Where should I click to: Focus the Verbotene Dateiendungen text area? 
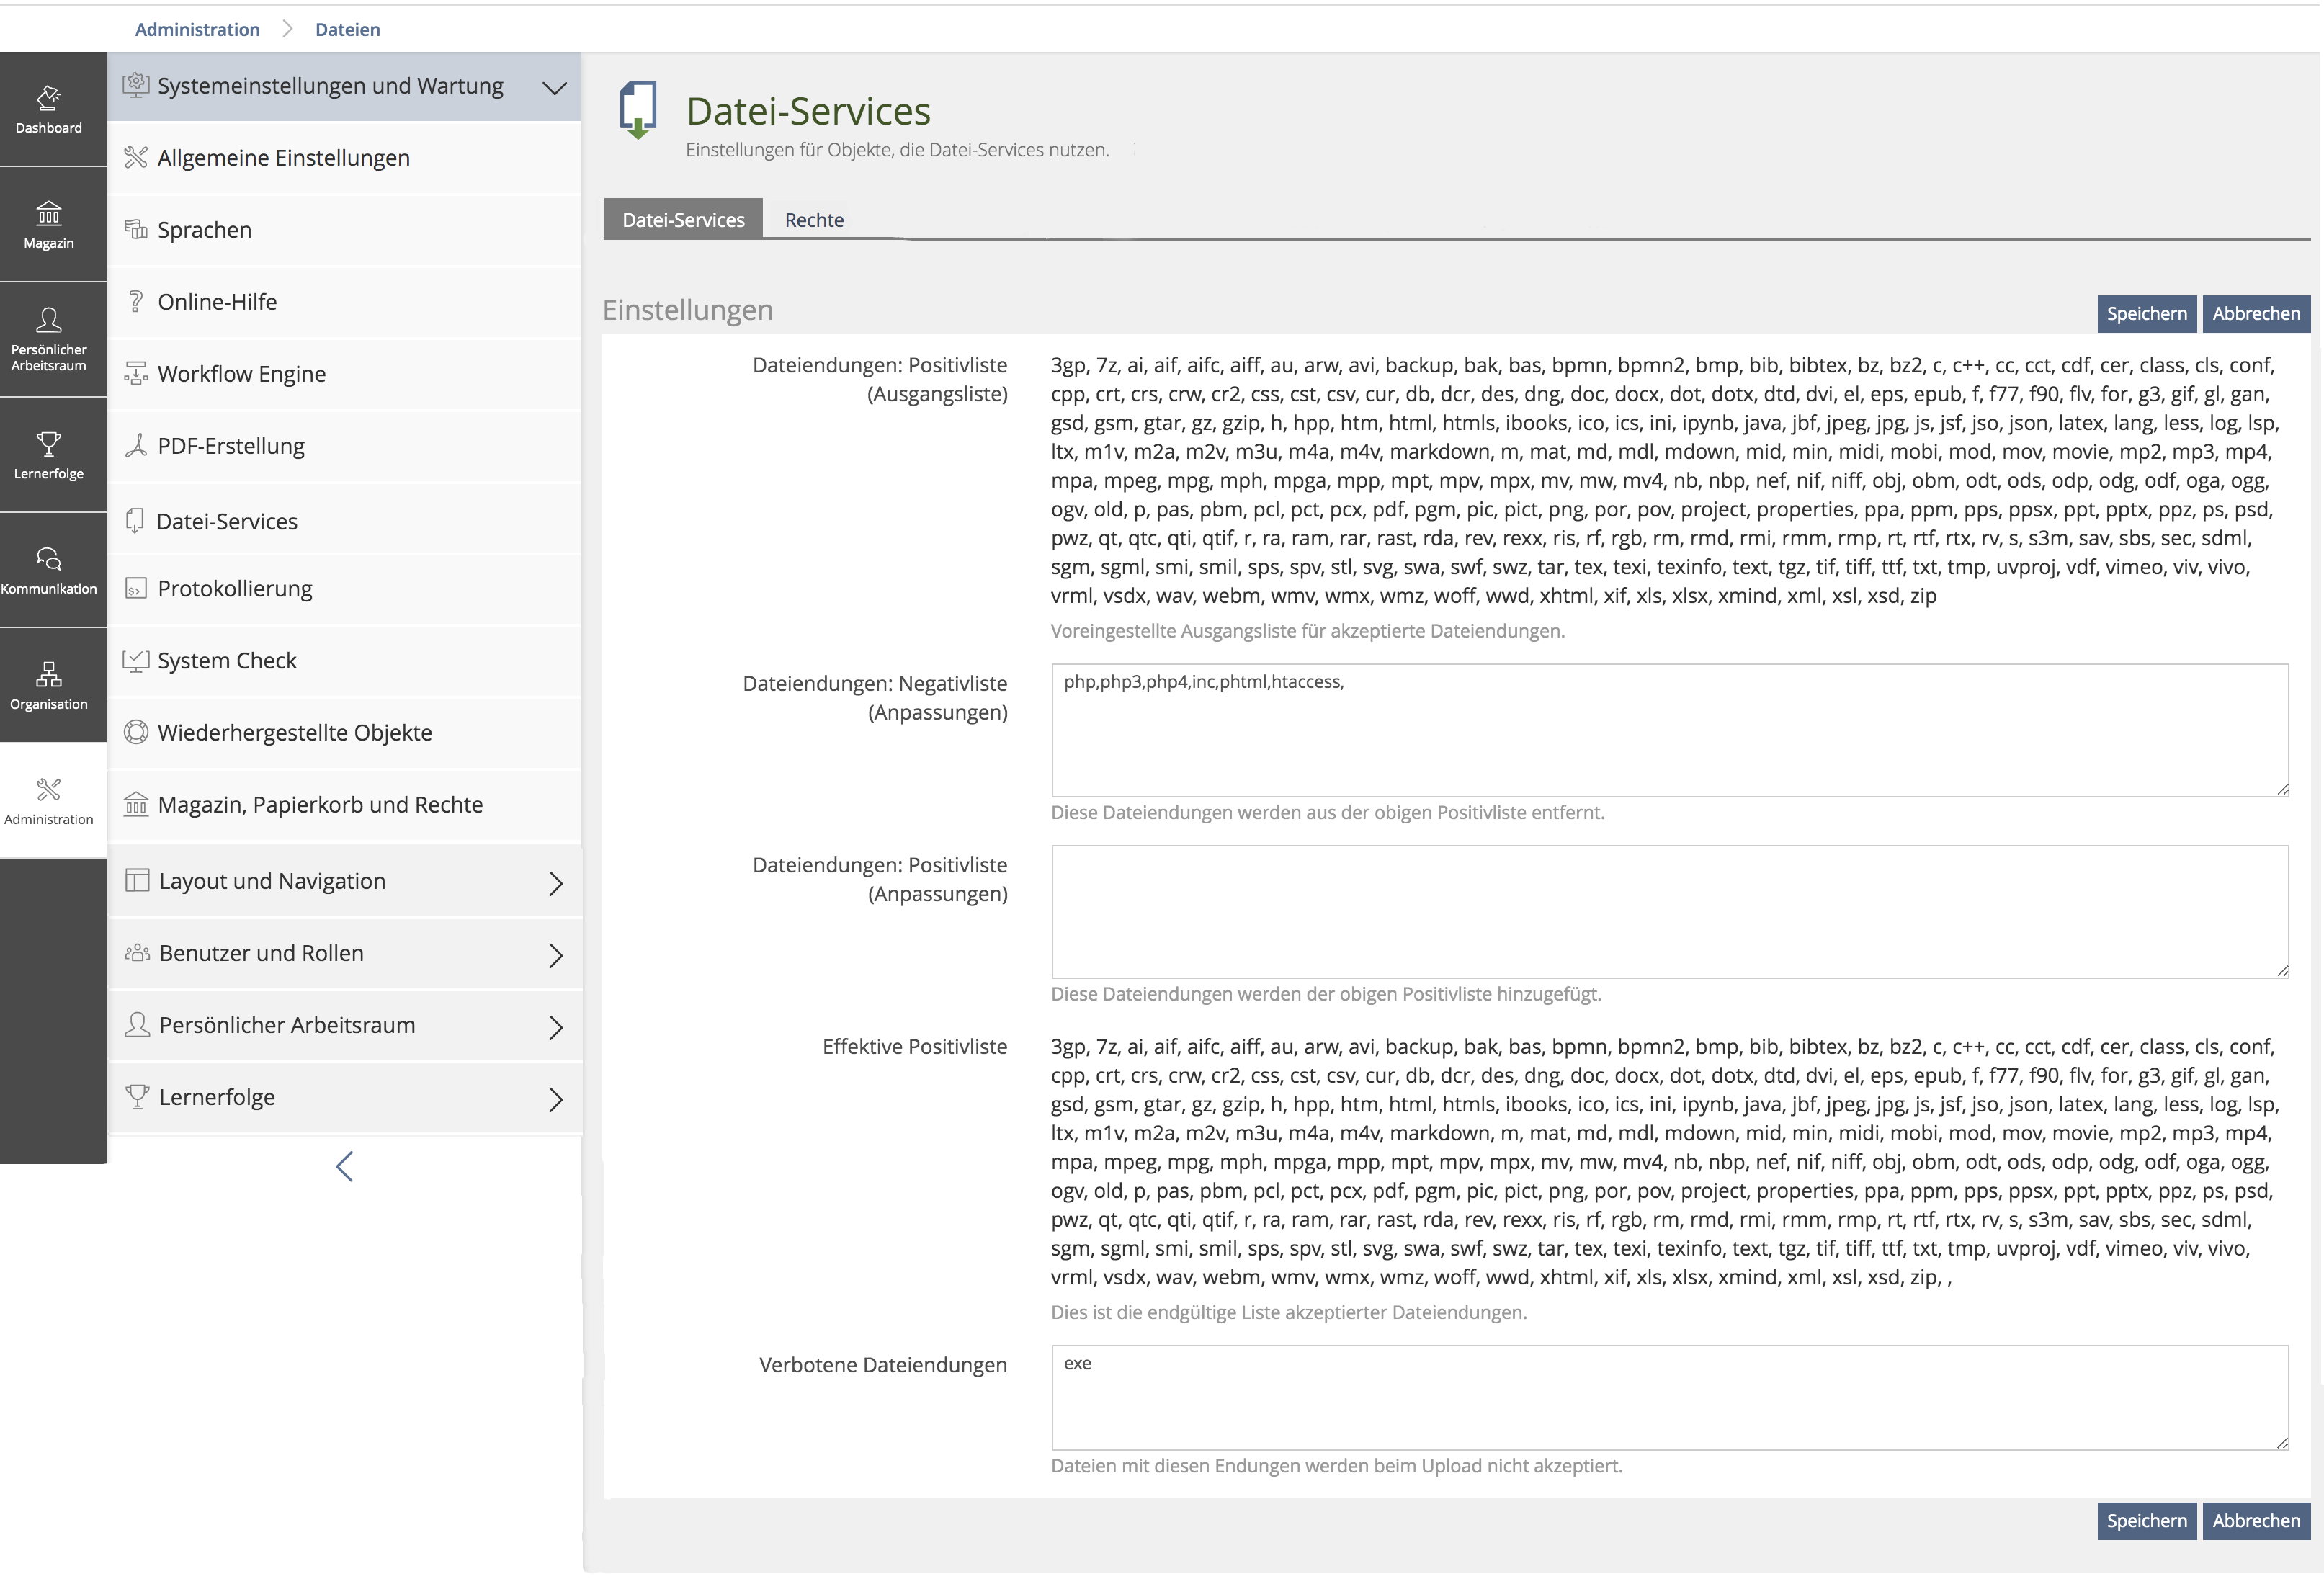(x=1669, y=1398)
